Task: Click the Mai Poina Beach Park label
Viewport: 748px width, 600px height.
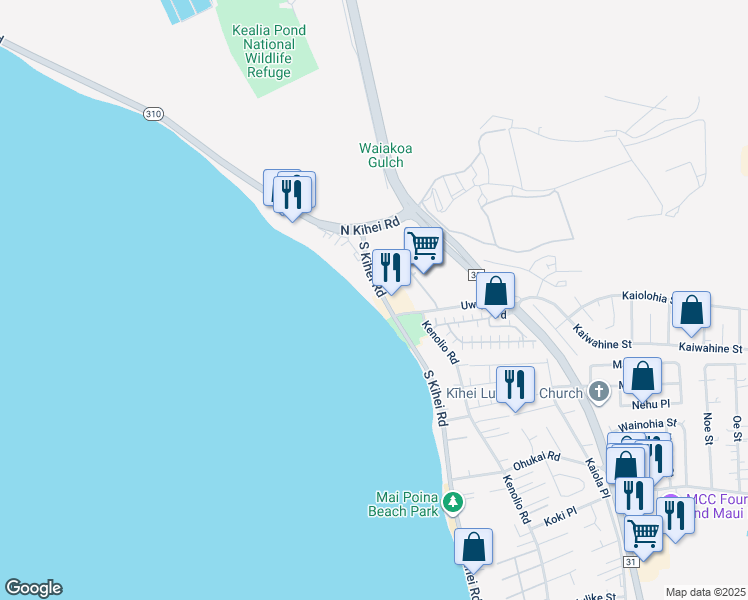Action: click(x=403, y=504)
